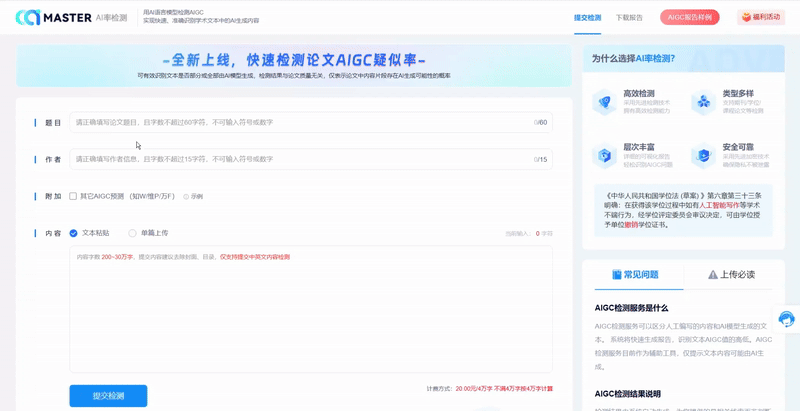Click the 福利活动 gift icon
800x411 pixels.
pyautogui.click(x=746, y=17)
